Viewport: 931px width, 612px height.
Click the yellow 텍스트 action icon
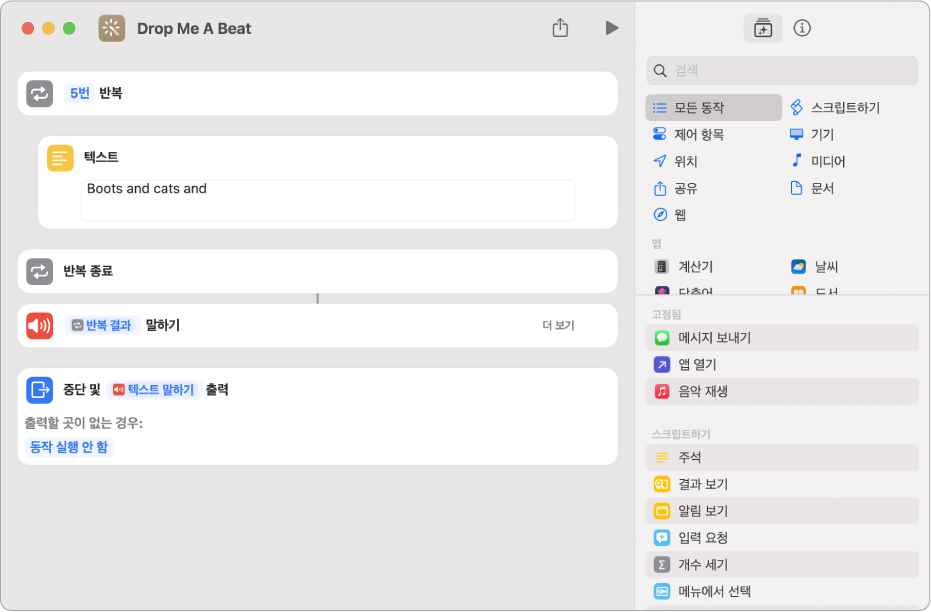[60, 158]
